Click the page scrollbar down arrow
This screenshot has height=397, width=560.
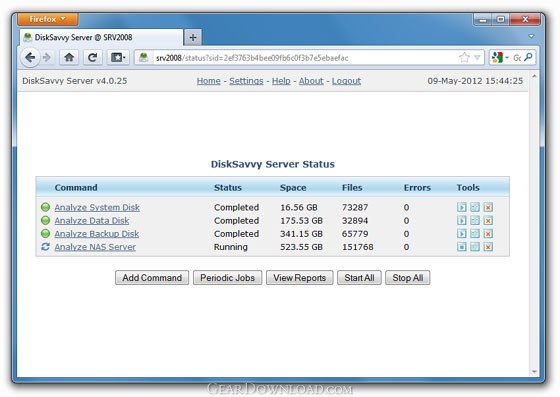534,372
